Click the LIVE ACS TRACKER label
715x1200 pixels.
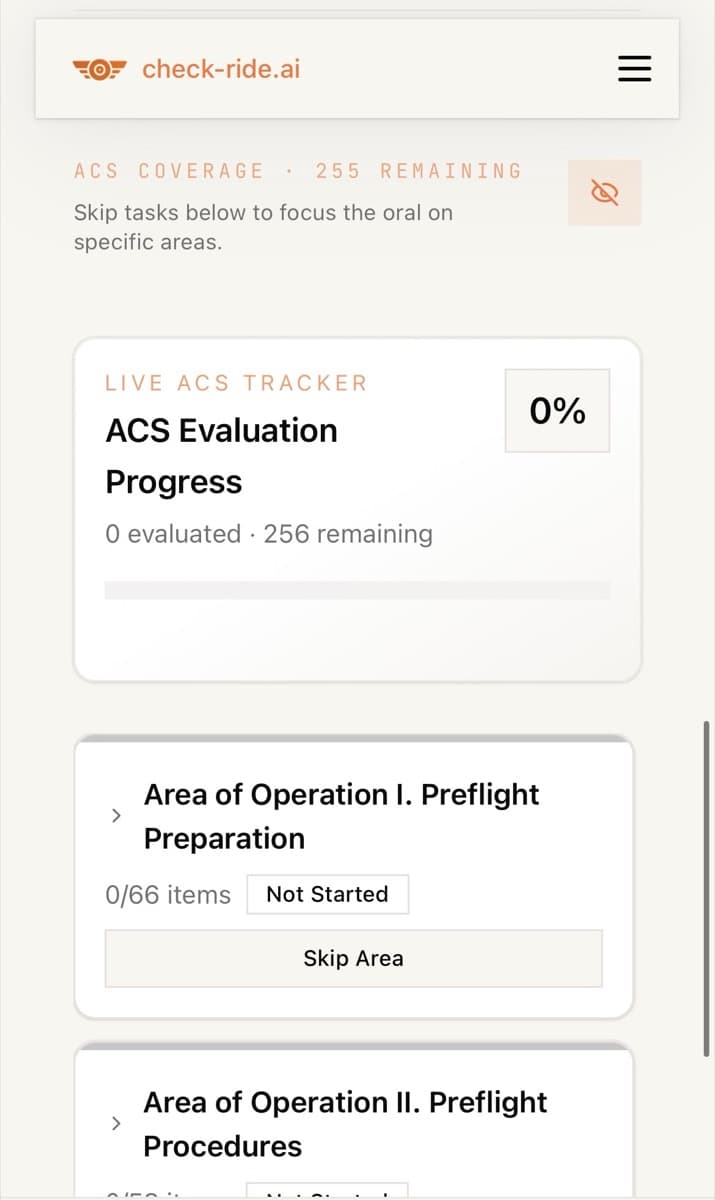pos(236,383)
